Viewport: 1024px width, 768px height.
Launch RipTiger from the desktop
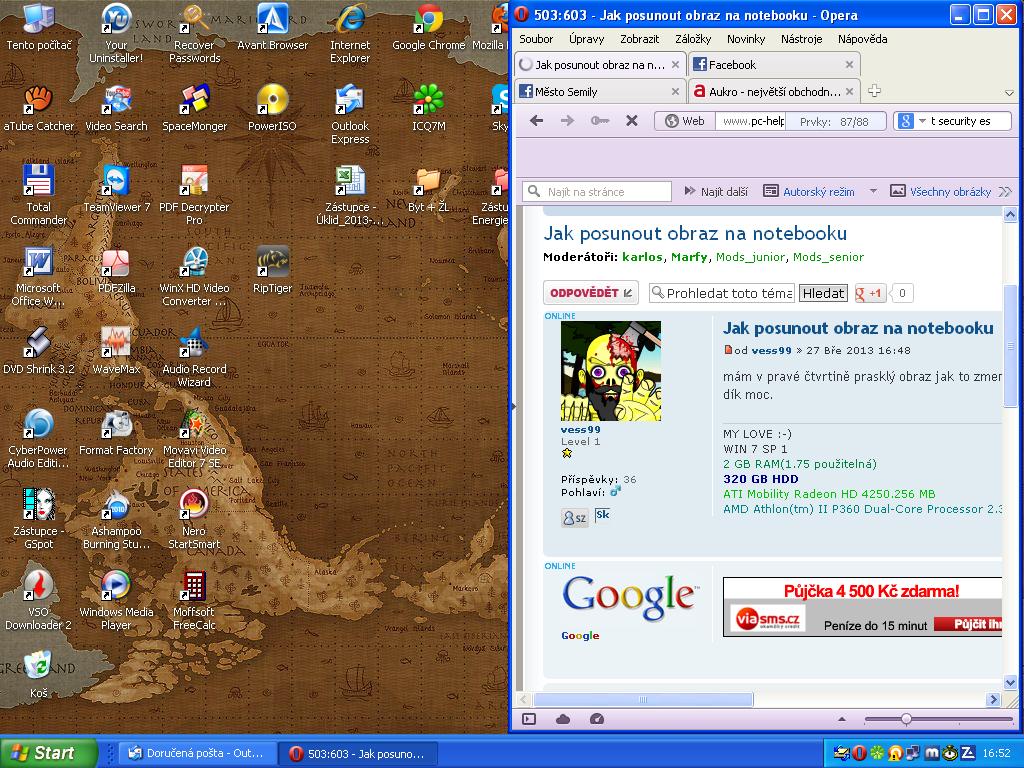pos(272,270)
